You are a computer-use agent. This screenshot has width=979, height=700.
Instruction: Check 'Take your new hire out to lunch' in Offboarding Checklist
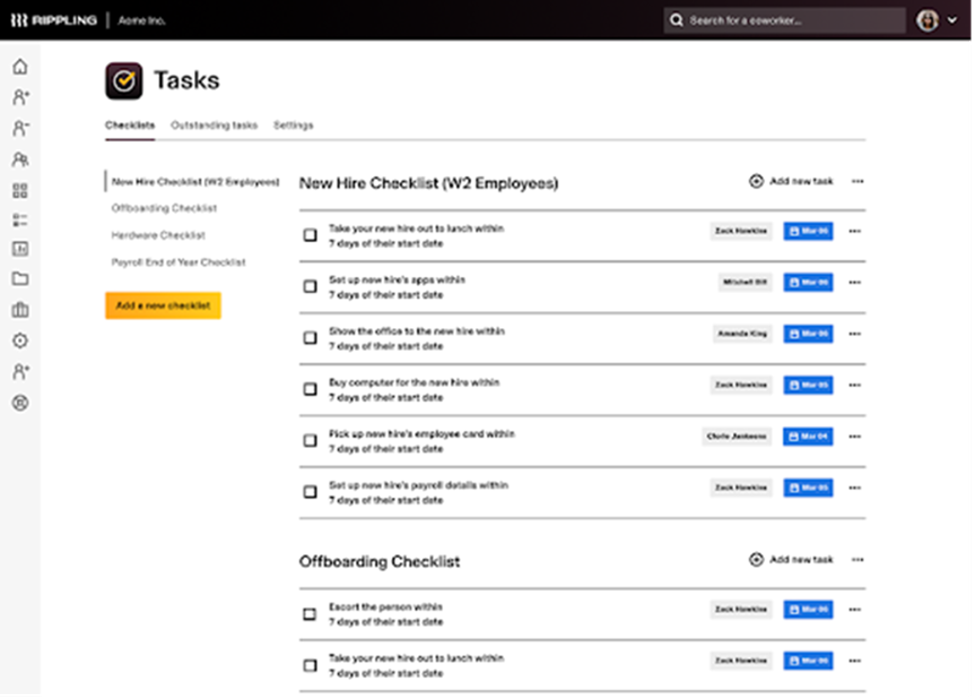310,665
